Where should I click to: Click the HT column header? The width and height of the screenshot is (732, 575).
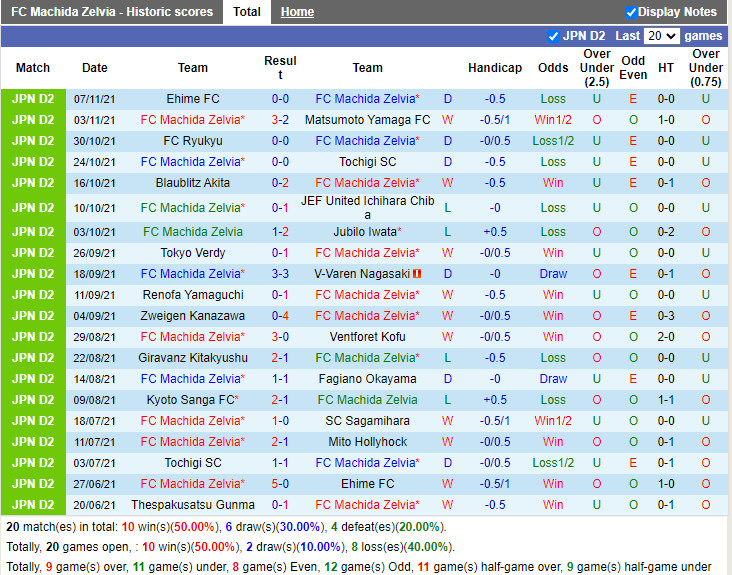click(666, 68)
